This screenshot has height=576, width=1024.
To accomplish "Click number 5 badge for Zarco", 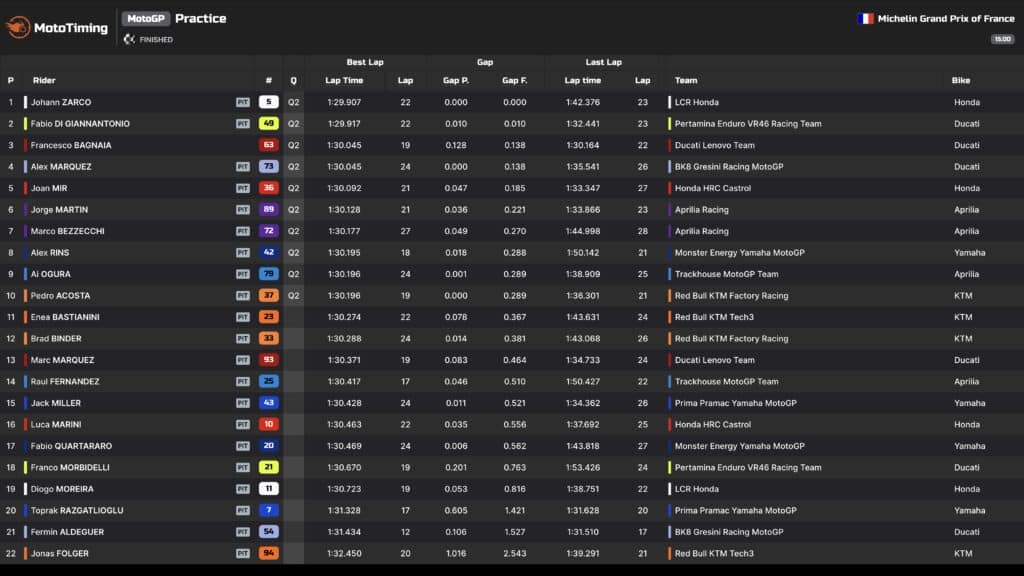I will [268, 102].
